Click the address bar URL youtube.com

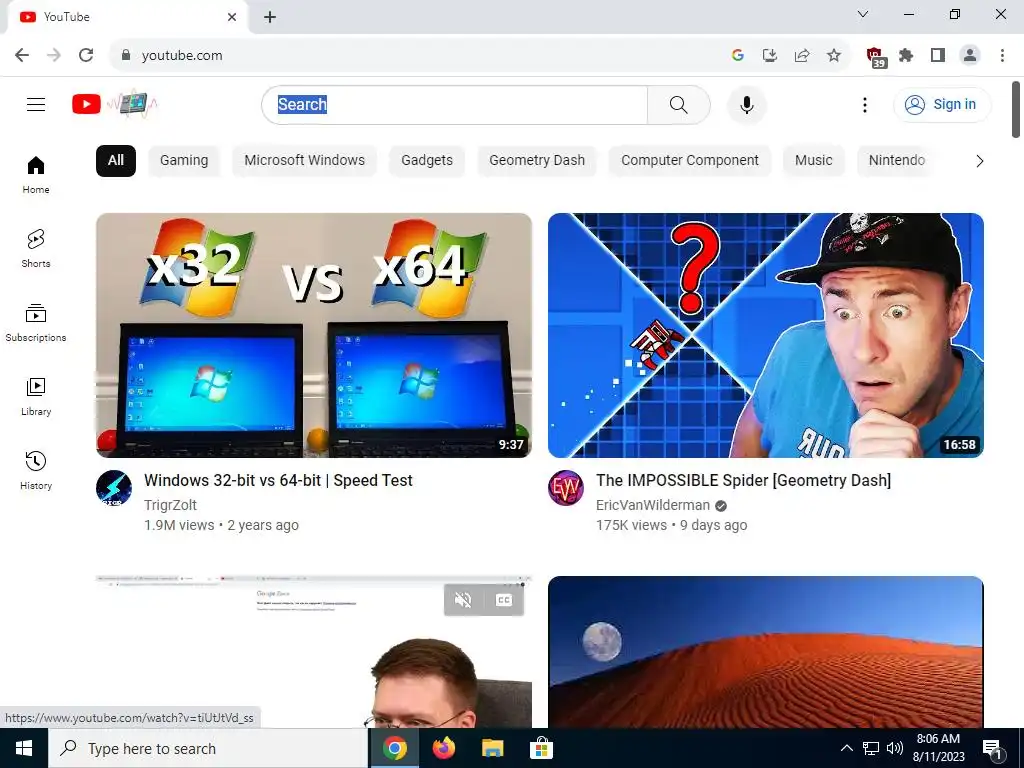[182, 56]
